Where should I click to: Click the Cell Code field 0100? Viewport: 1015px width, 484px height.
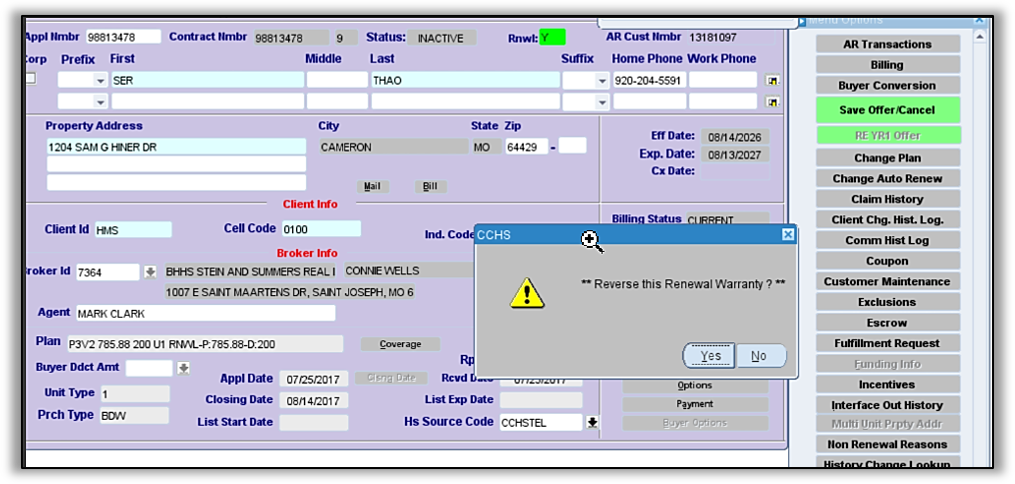[x=321, y=229]
